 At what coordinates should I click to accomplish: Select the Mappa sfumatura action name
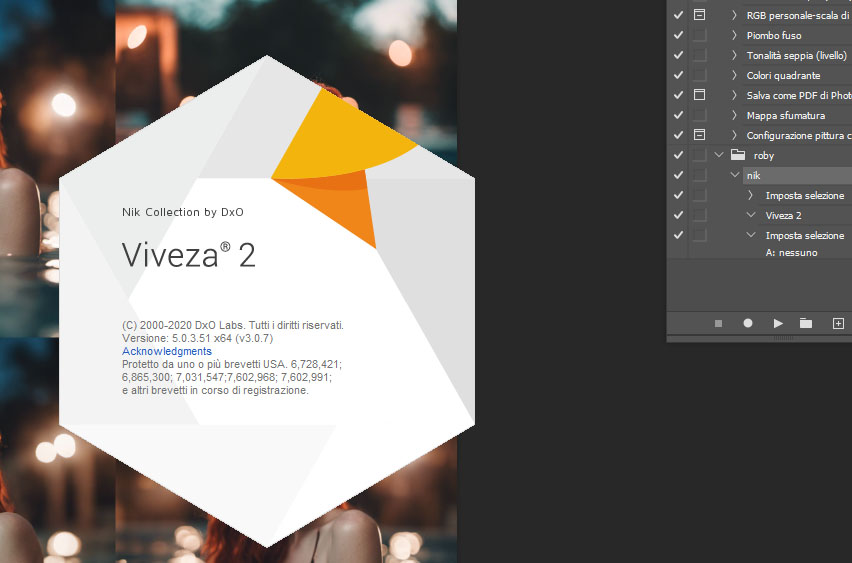tap(786, 115)
